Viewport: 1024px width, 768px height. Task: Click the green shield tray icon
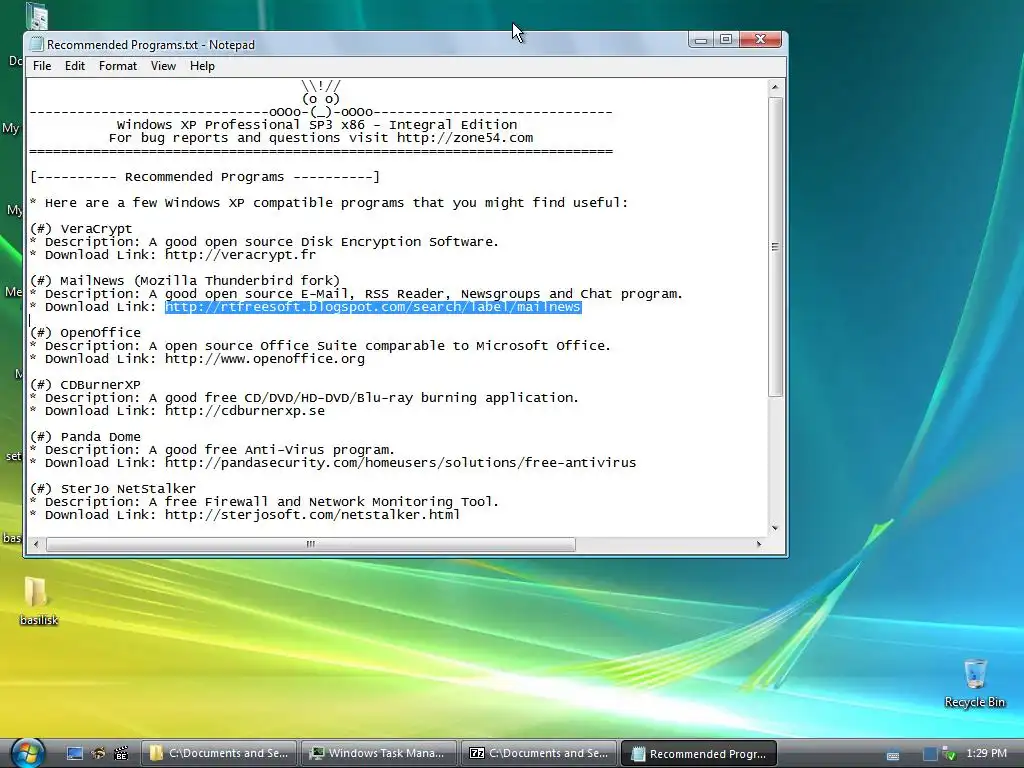[x=949, y=754]
